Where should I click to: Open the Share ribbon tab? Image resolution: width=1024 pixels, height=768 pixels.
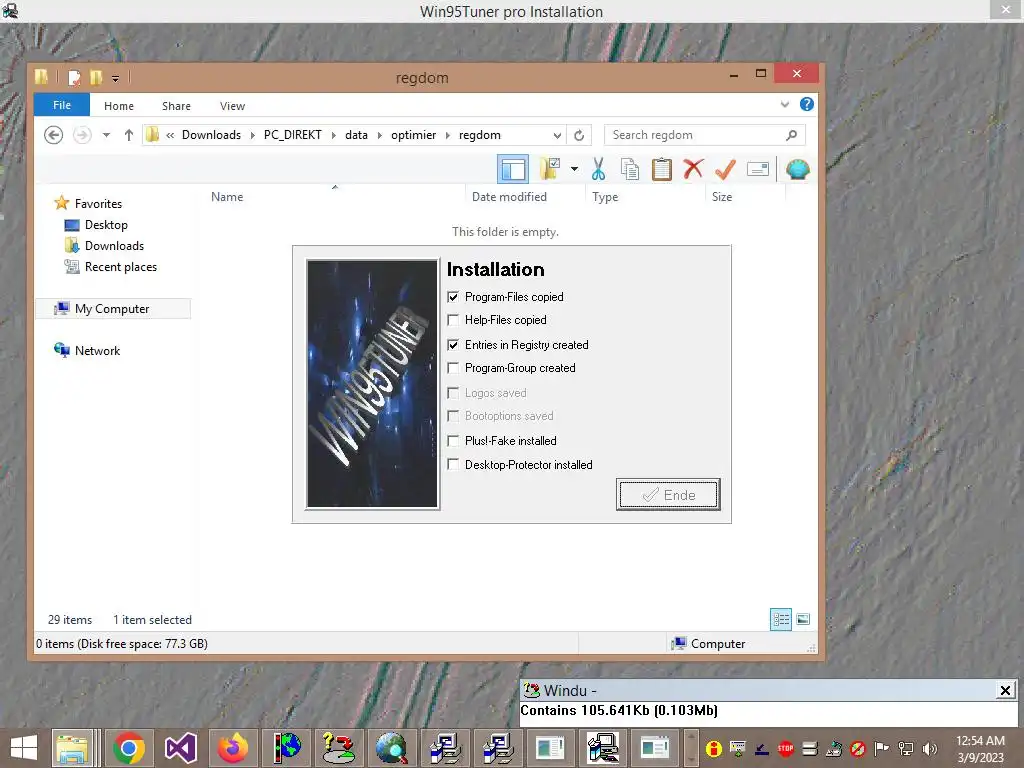(176, 106)
